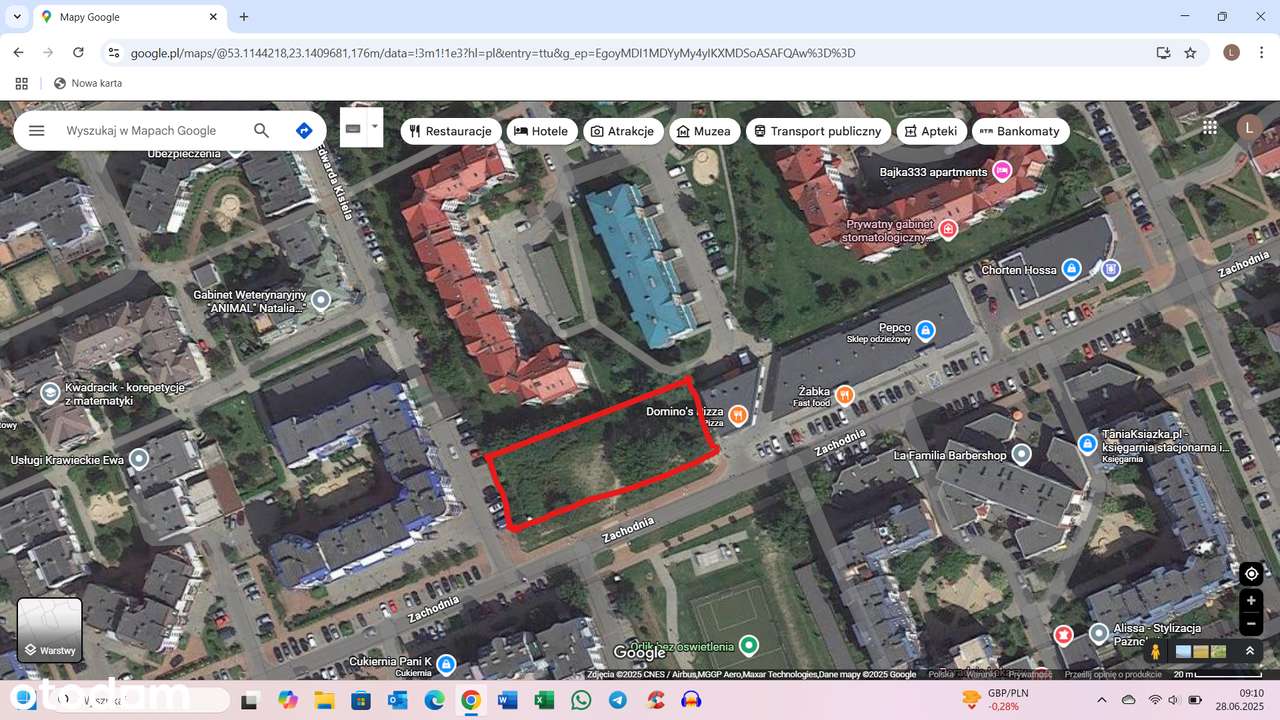Open directions with the blue arrow icon
The image size is (1280, 720).
(x=304, y=131)
